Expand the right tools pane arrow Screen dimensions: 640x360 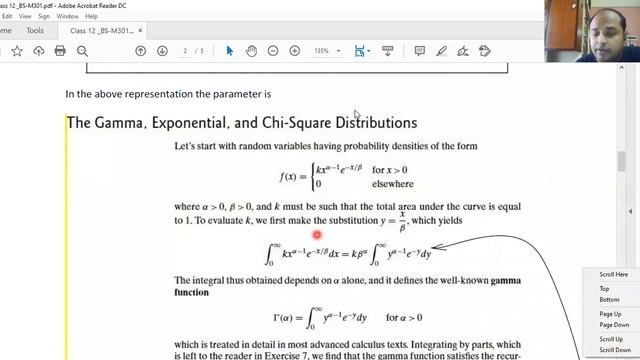(x=631, y=211)
